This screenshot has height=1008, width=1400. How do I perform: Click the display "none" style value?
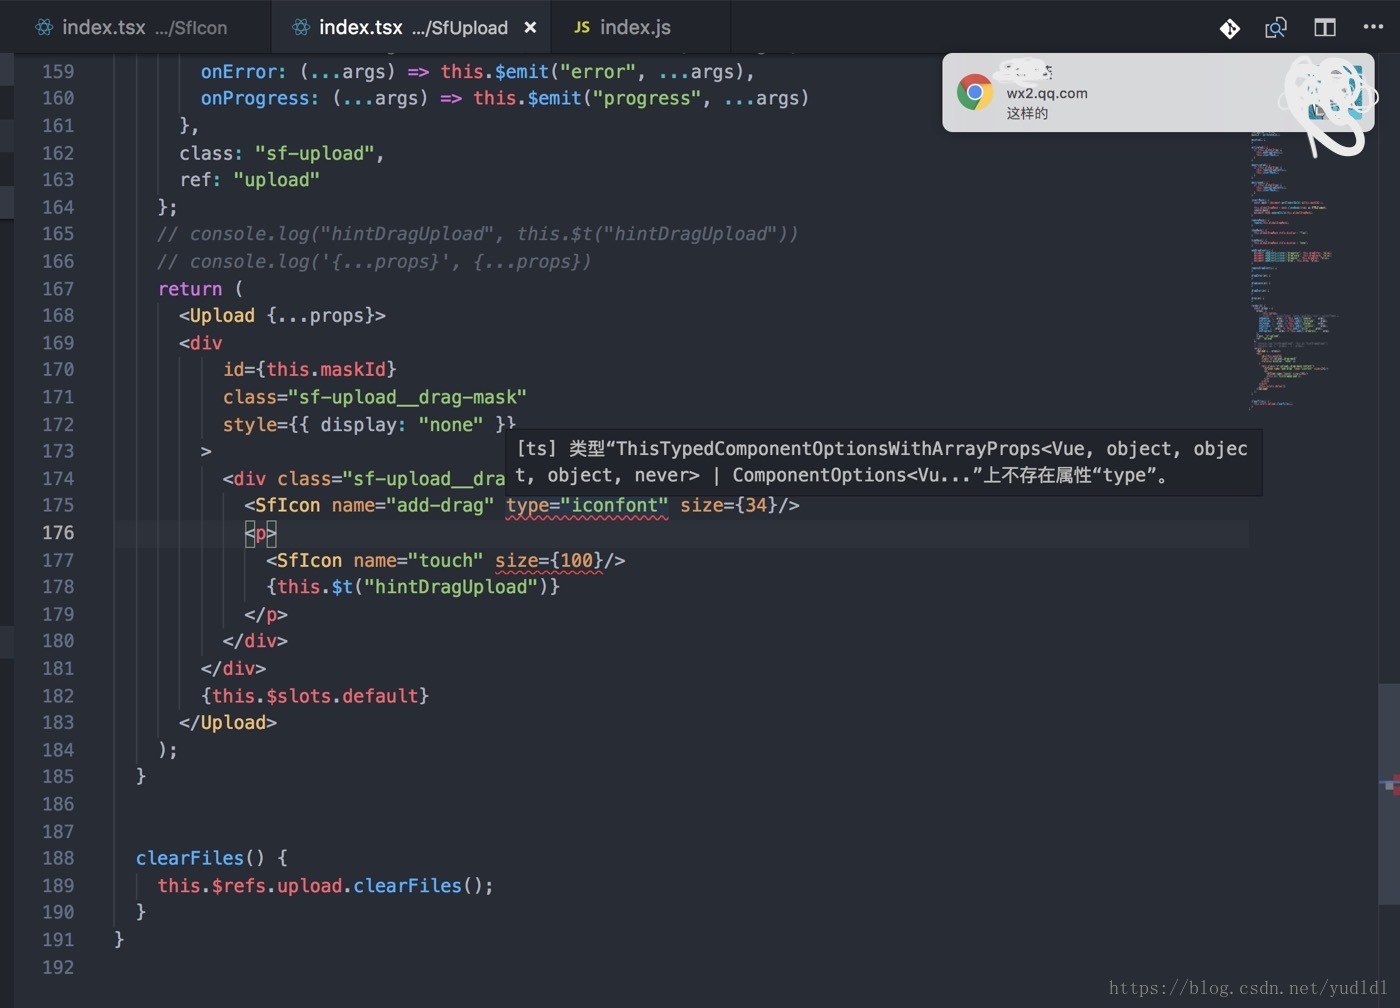coord(451,425)
